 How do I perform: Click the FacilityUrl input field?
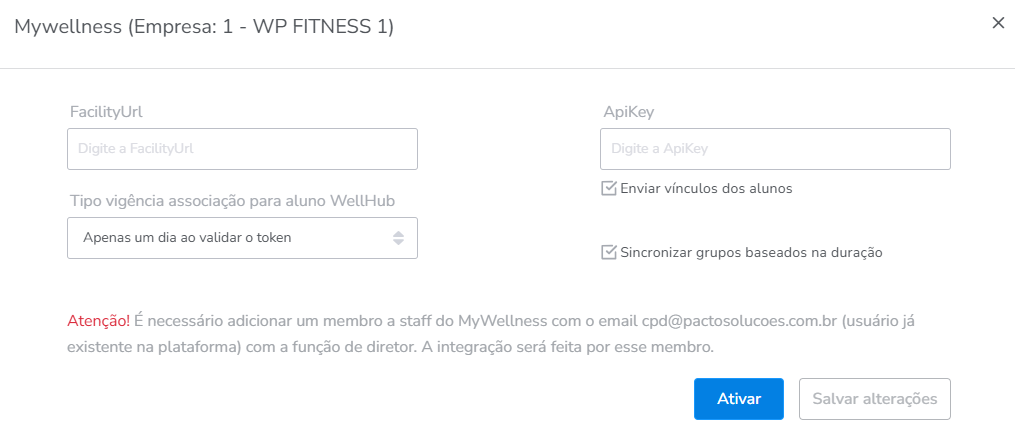[x=242, y=149]
